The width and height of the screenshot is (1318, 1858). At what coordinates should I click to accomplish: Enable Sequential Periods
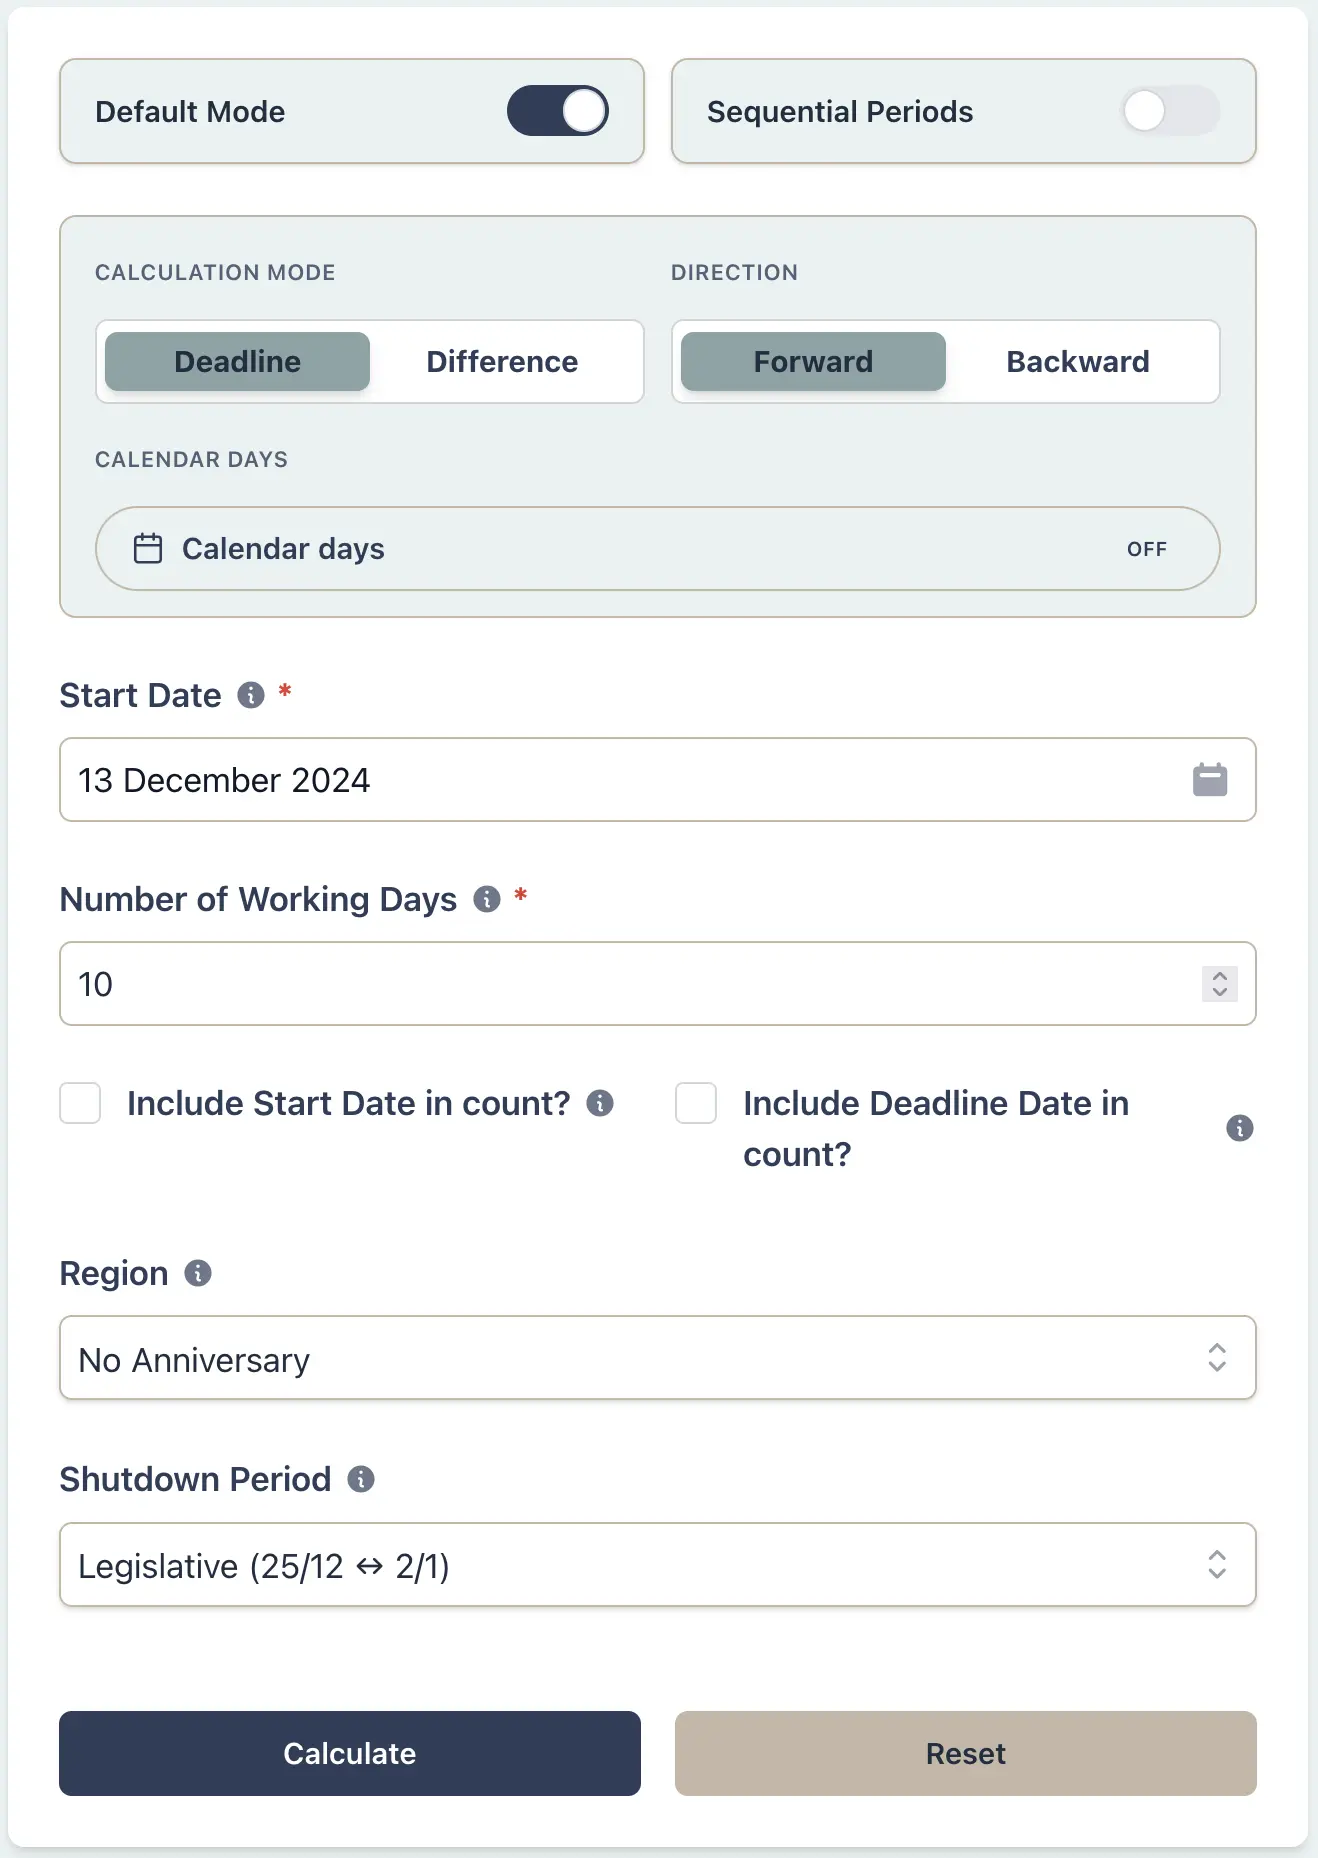(1170, 111)
